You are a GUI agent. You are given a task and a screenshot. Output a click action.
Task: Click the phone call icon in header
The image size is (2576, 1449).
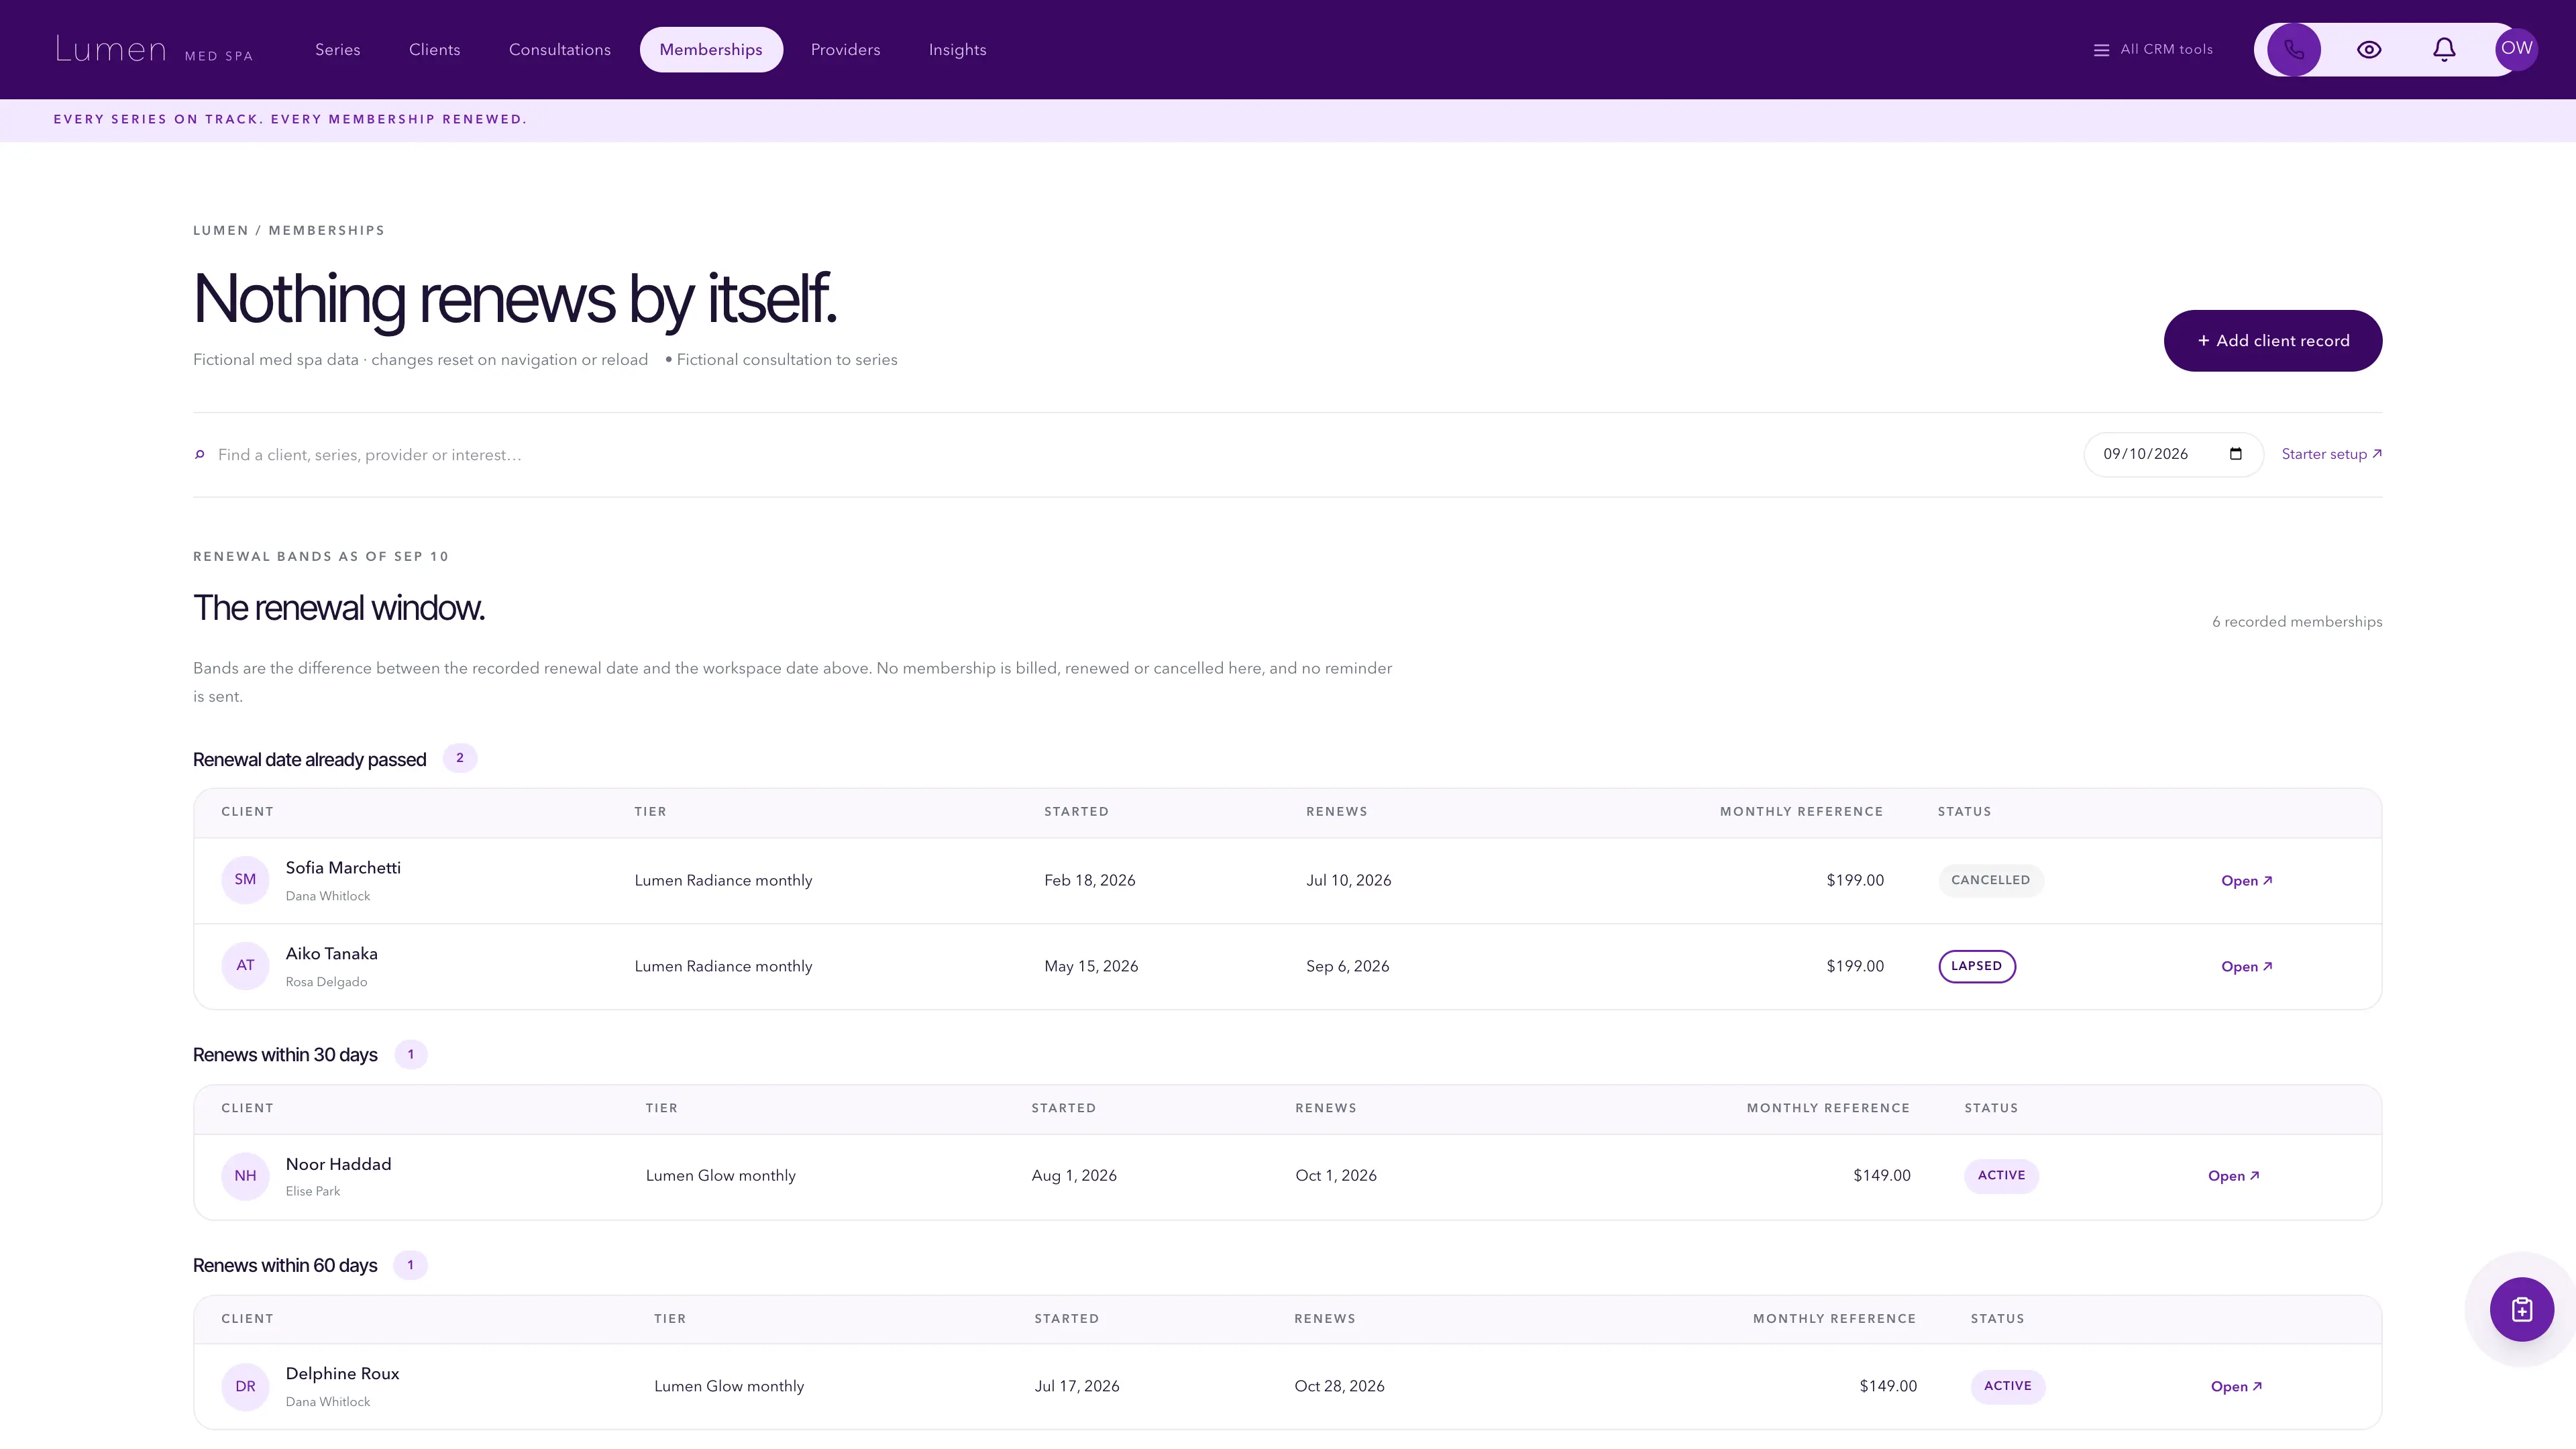tap(2294, 49)
